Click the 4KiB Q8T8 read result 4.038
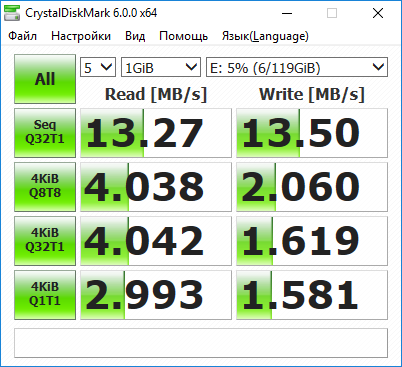 pos(156,187)
